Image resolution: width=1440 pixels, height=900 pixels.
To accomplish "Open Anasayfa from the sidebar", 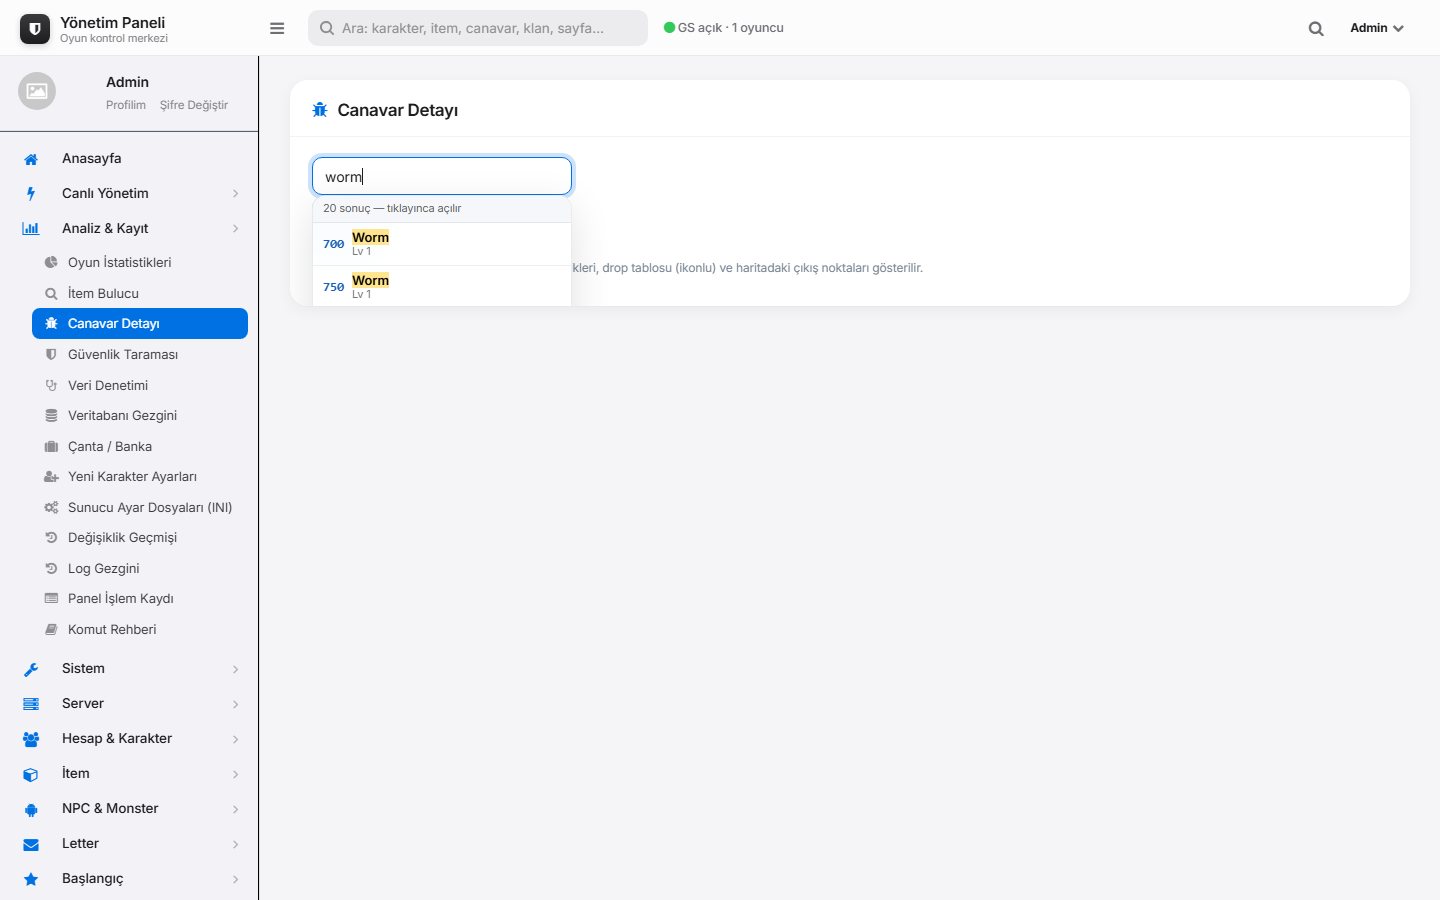I will [130, 159].
